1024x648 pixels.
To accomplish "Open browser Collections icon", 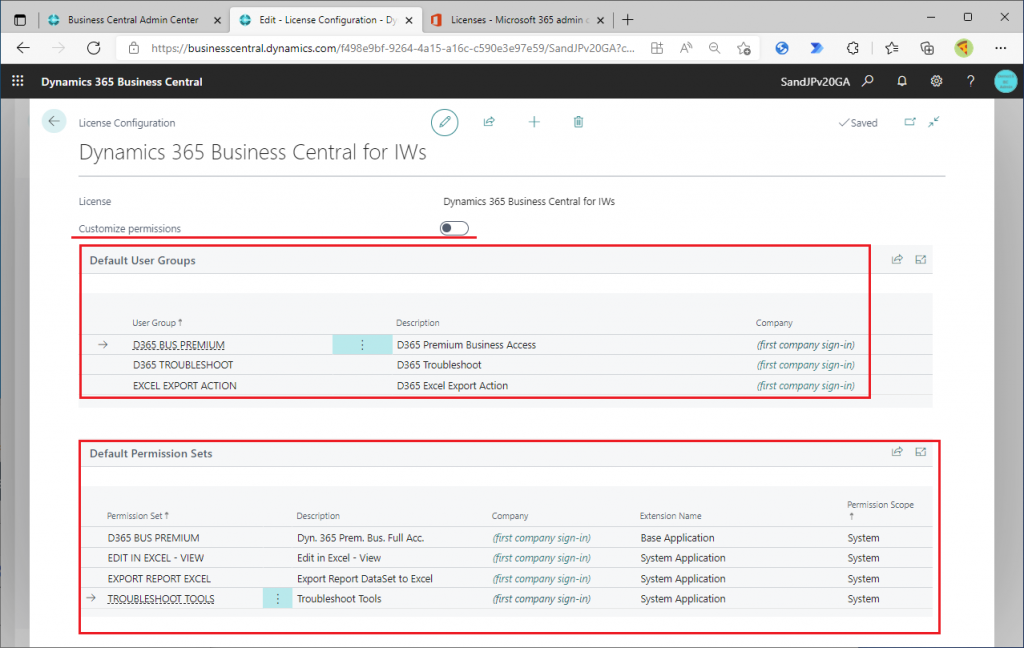I will pyautogui.click(x=927, y=48).
